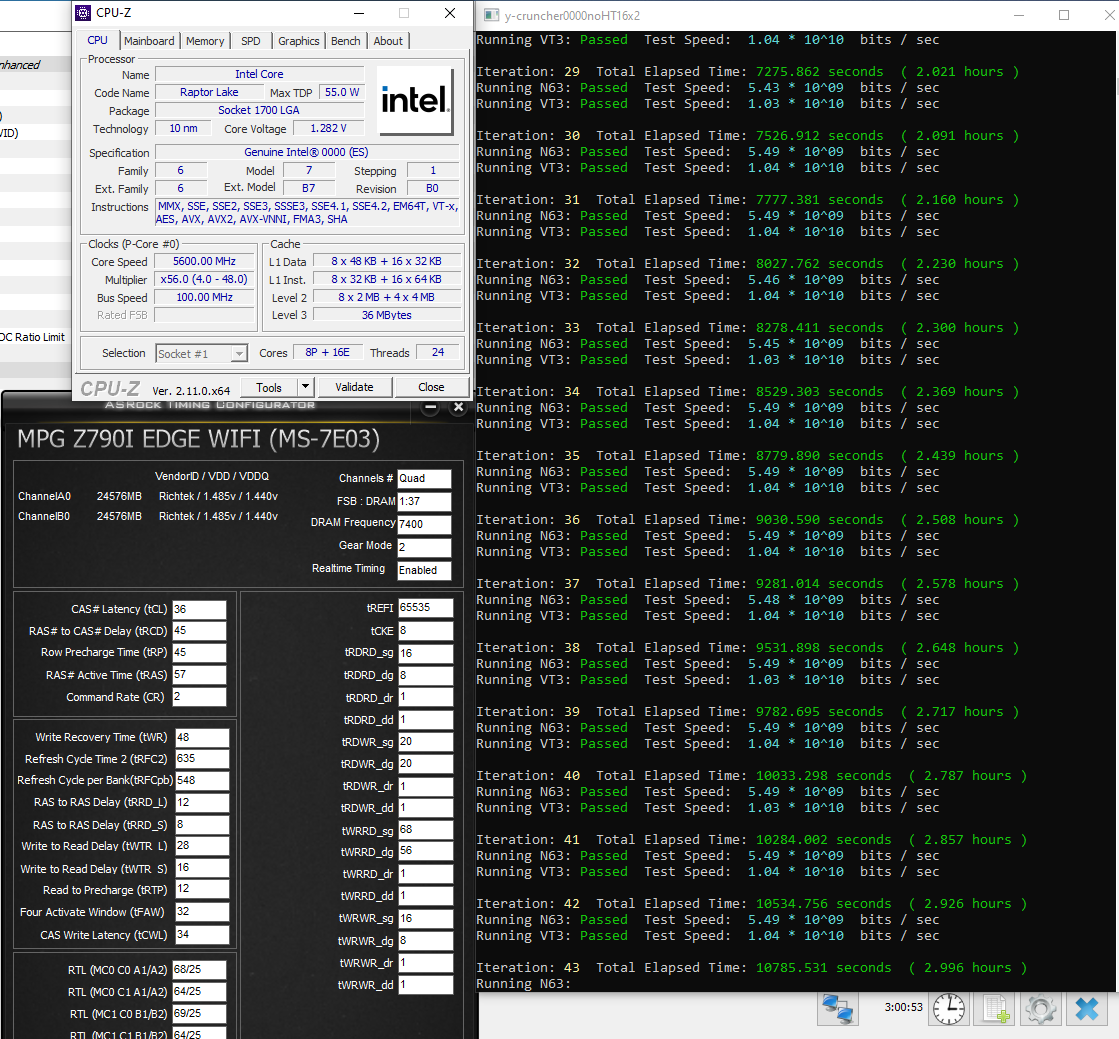Click the tREFI field showing 65535
The image size is (1119, 1039).
425,608
